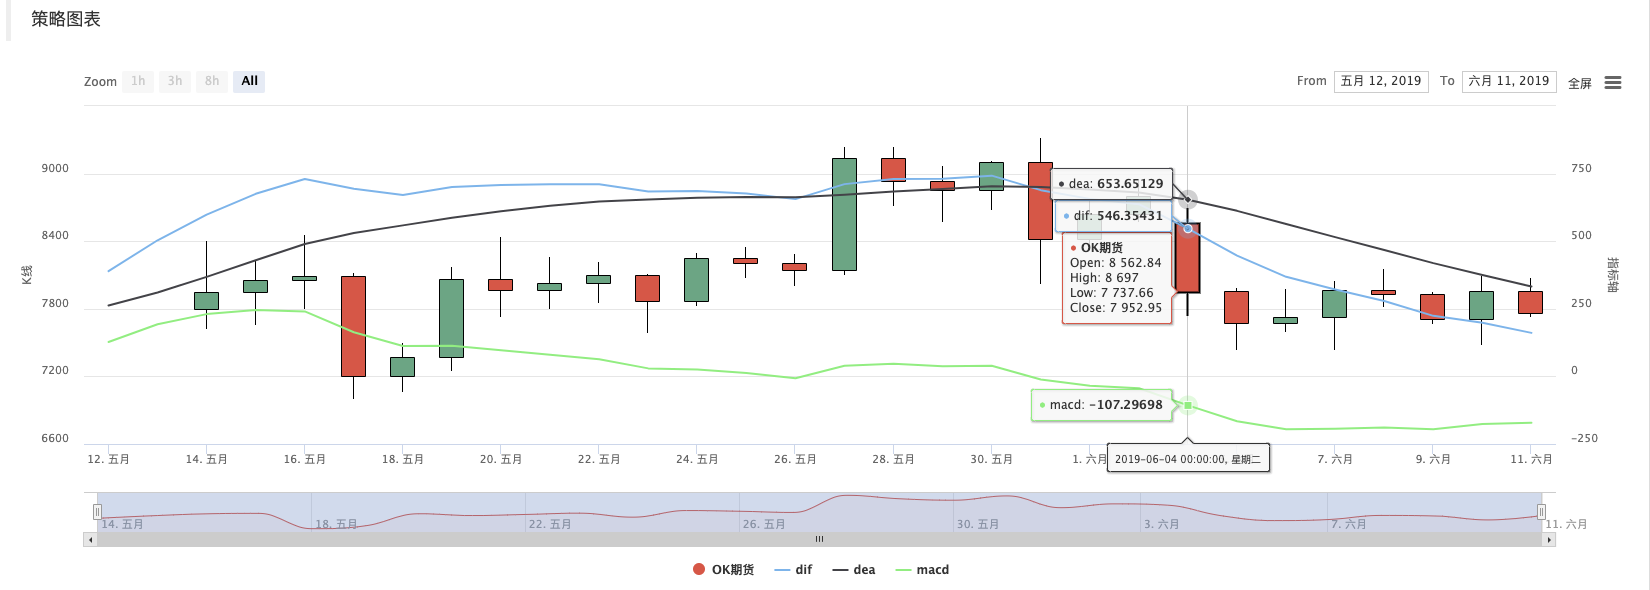Open the chart hamburger context menu

coord(1613,83)
